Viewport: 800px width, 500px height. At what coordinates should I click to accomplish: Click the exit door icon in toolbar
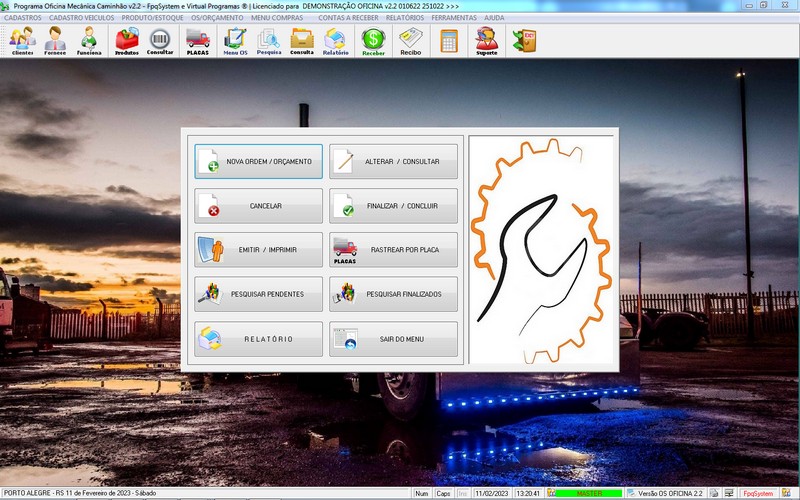pyautogui.click(x=525, y=41)
